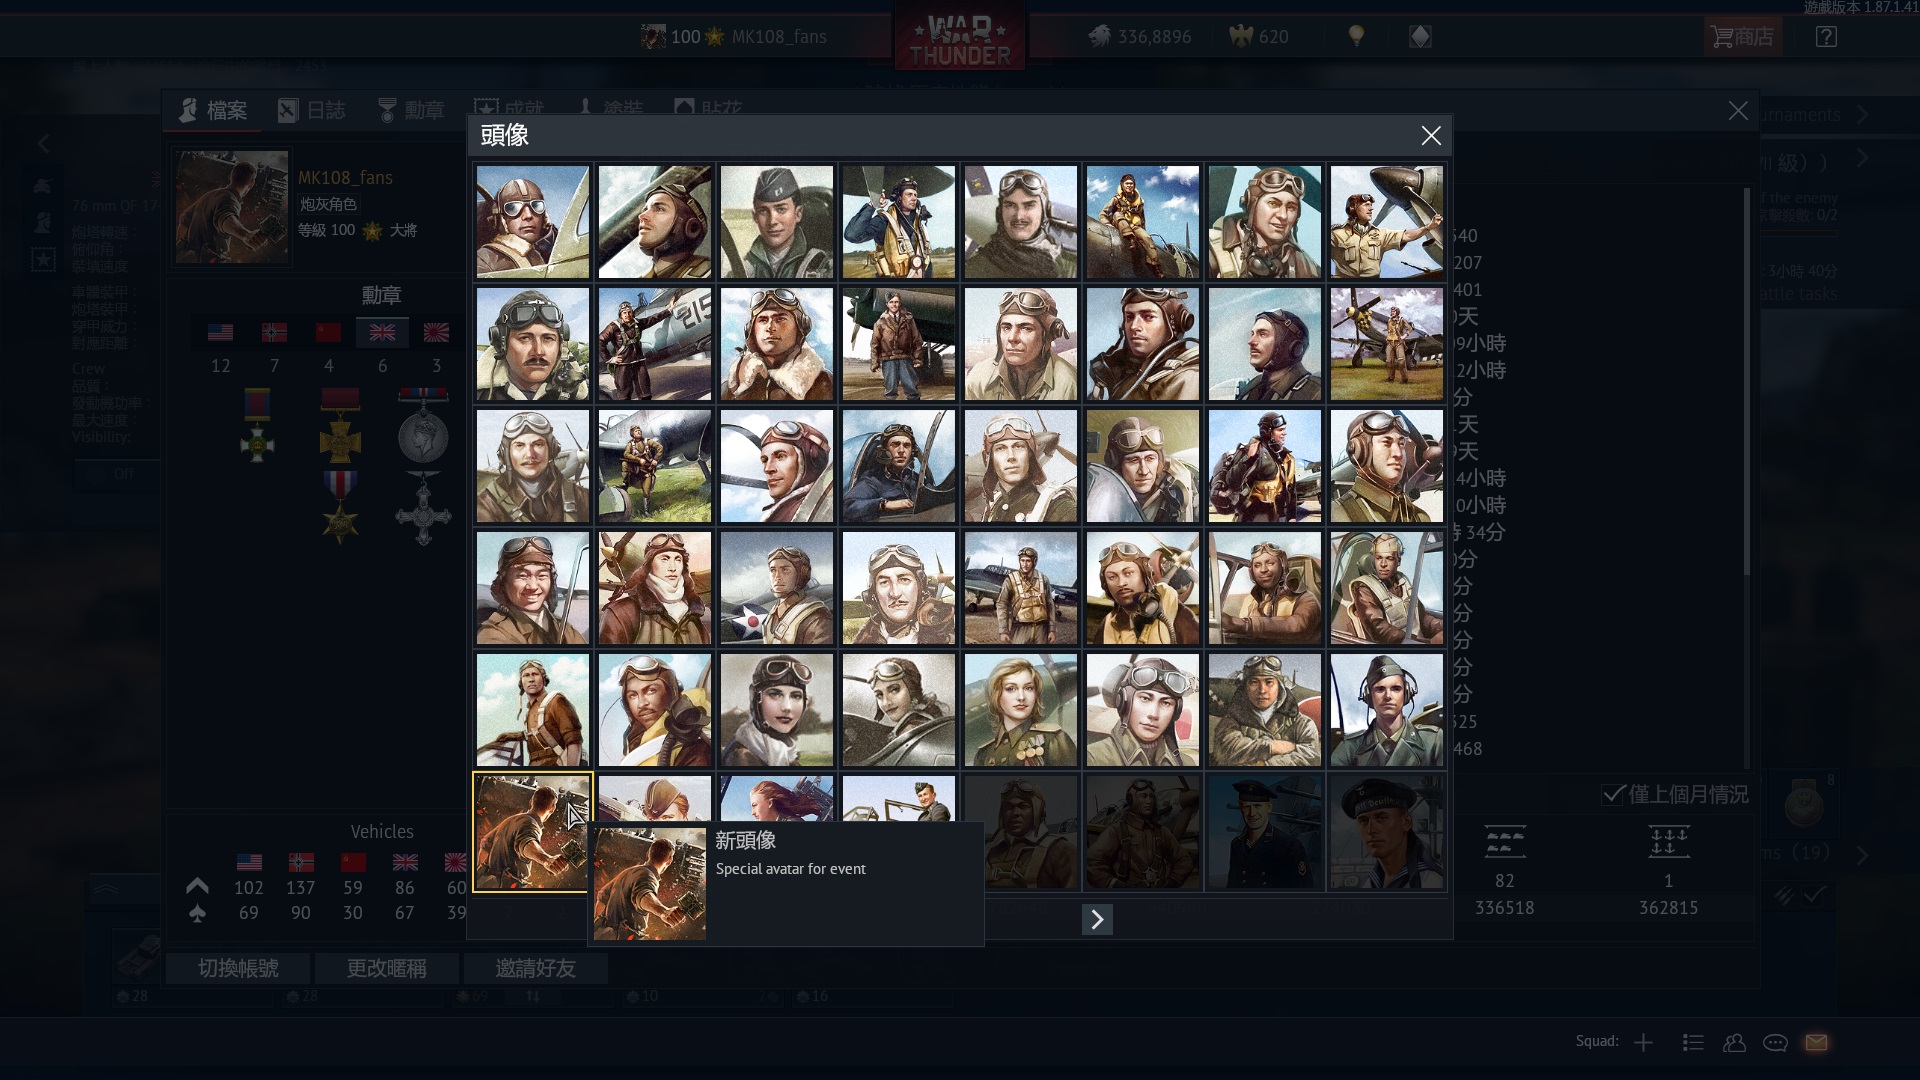Select the Japanese flag in medals section
The image size is (1920, 1080).
[436, 332]
